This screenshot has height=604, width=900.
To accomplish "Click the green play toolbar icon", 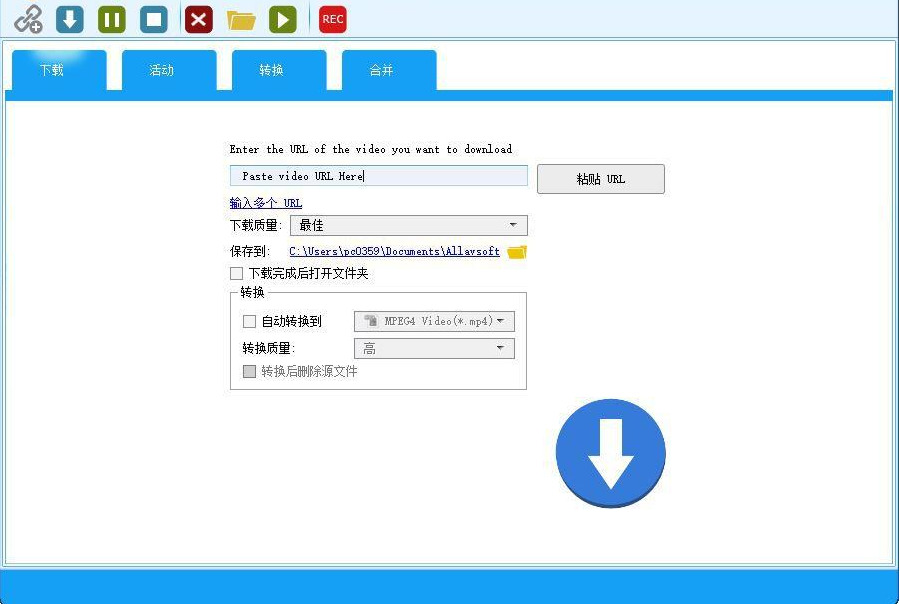I will pos(283,19).
